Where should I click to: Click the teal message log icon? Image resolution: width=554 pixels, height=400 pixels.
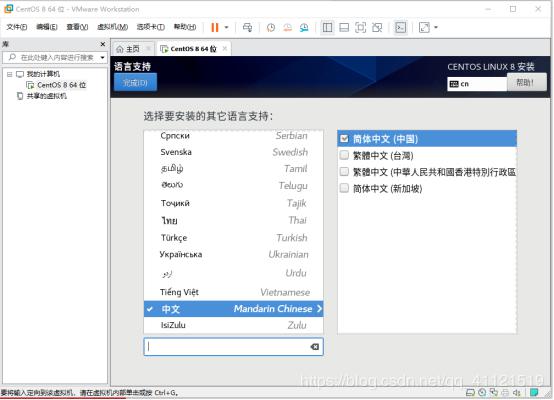[534, 392]
